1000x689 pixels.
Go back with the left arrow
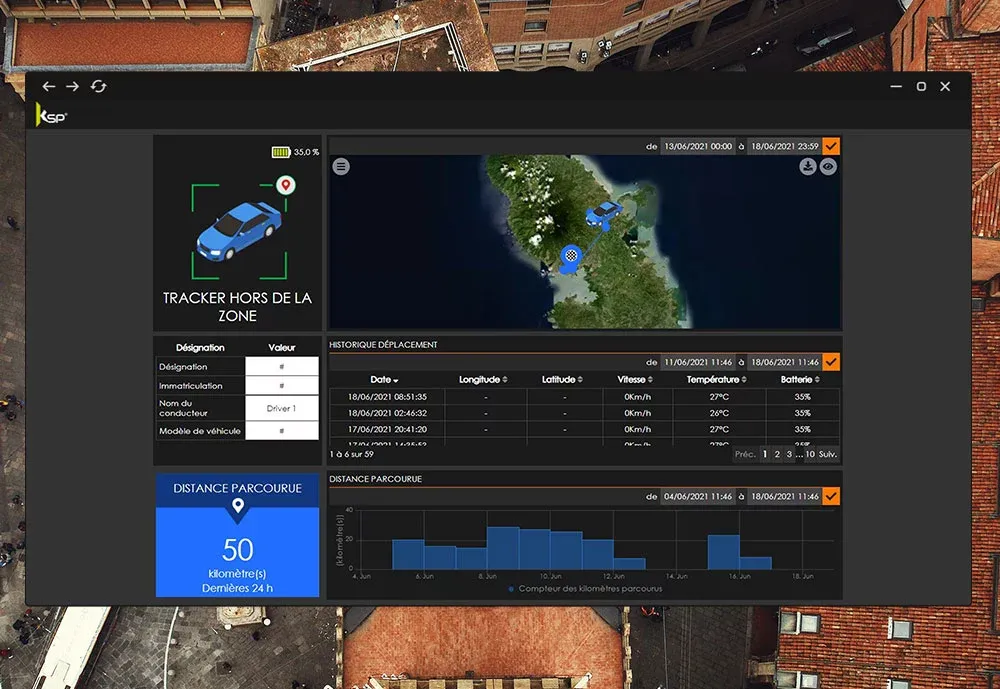point(49,87)
